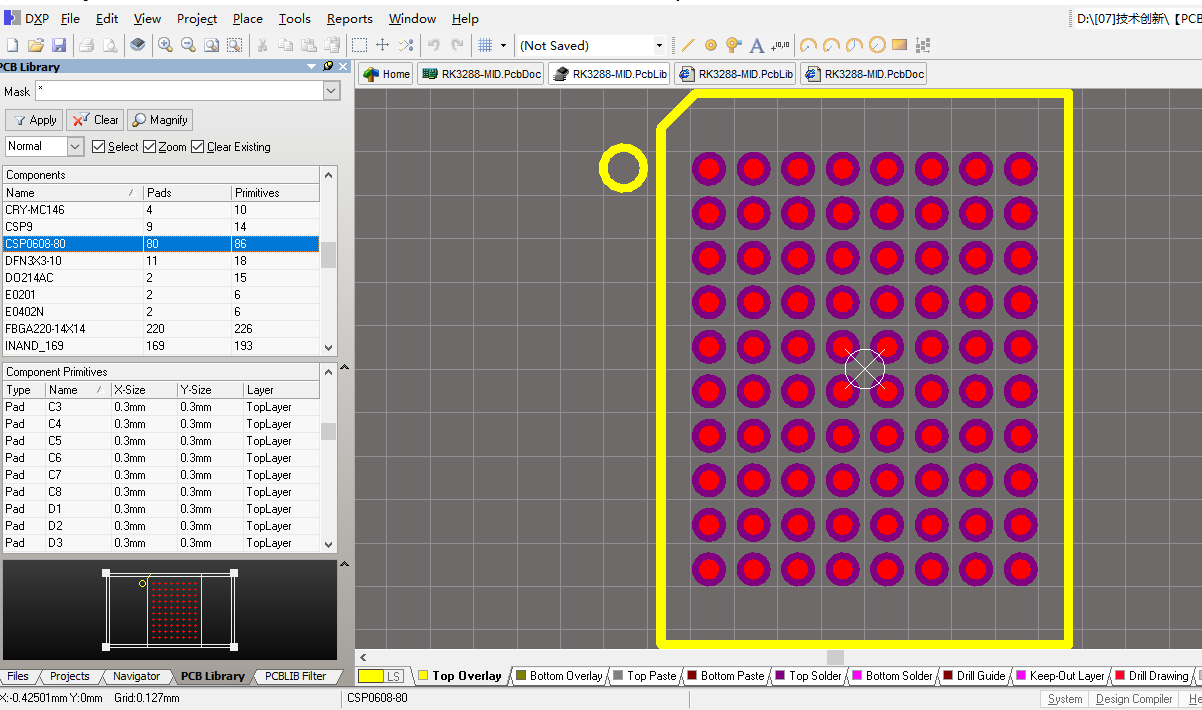Click the yellow LS layer-set color swatch
Image resolution: width=1202 pixels, height=710 pixels.
pos(372,676)
